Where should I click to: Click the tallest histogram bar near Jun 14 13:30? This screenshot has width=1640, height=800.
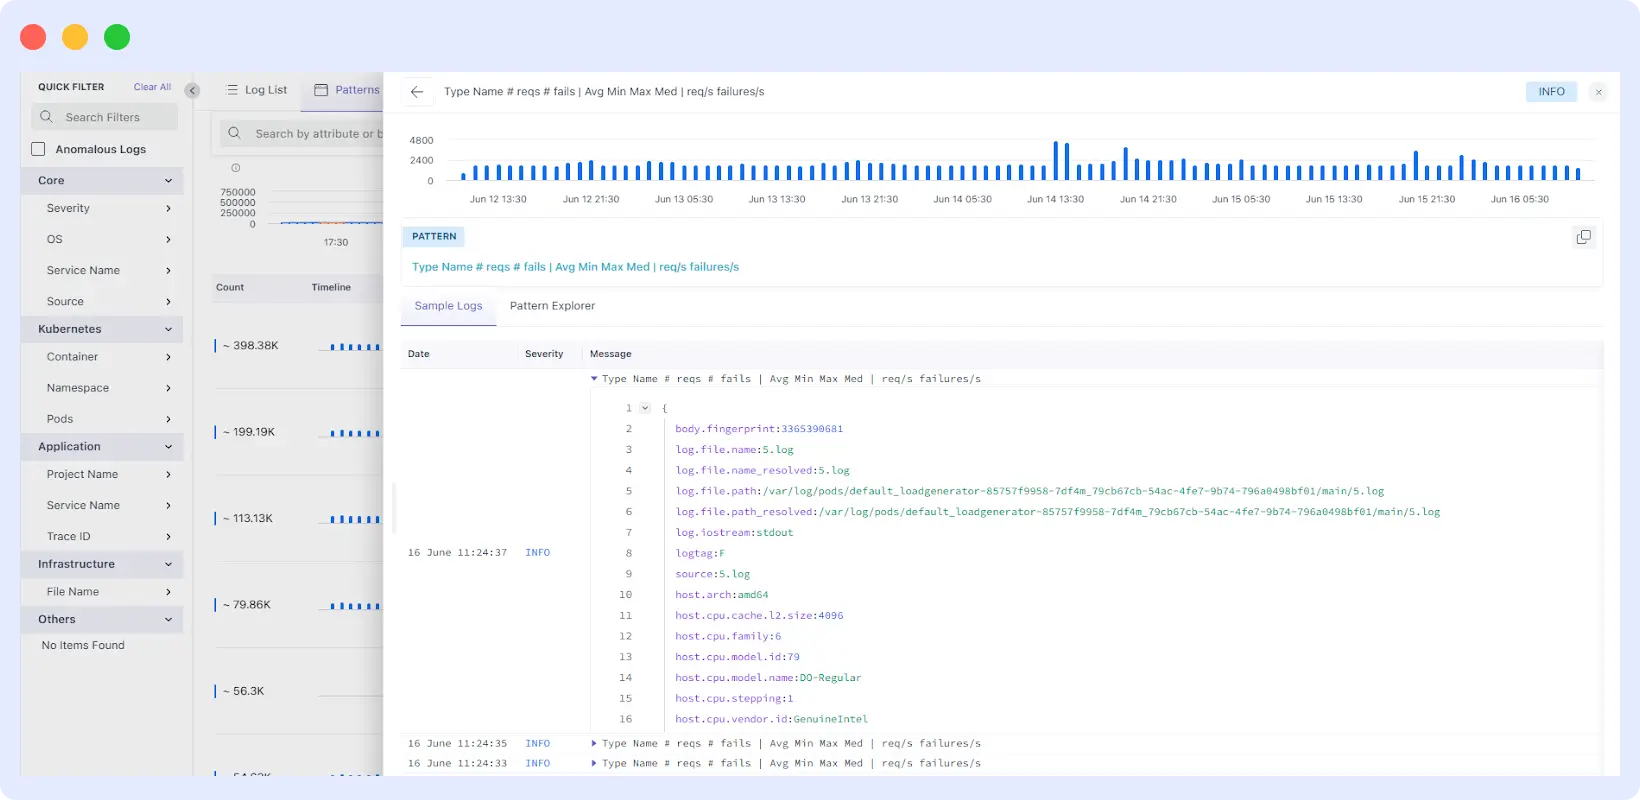(1055, 161)
